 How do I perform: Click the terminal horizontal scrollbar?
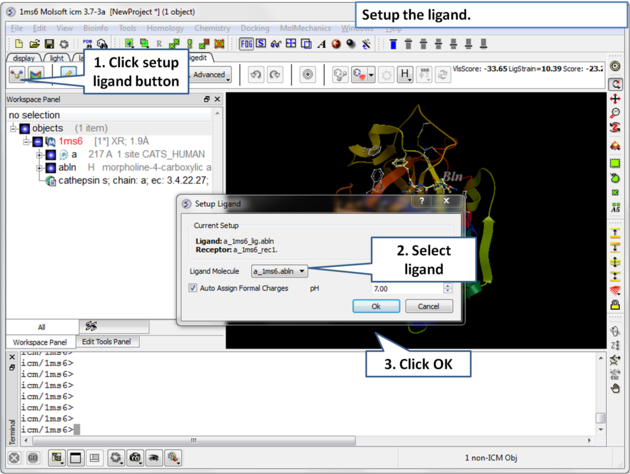click(300, 440)
